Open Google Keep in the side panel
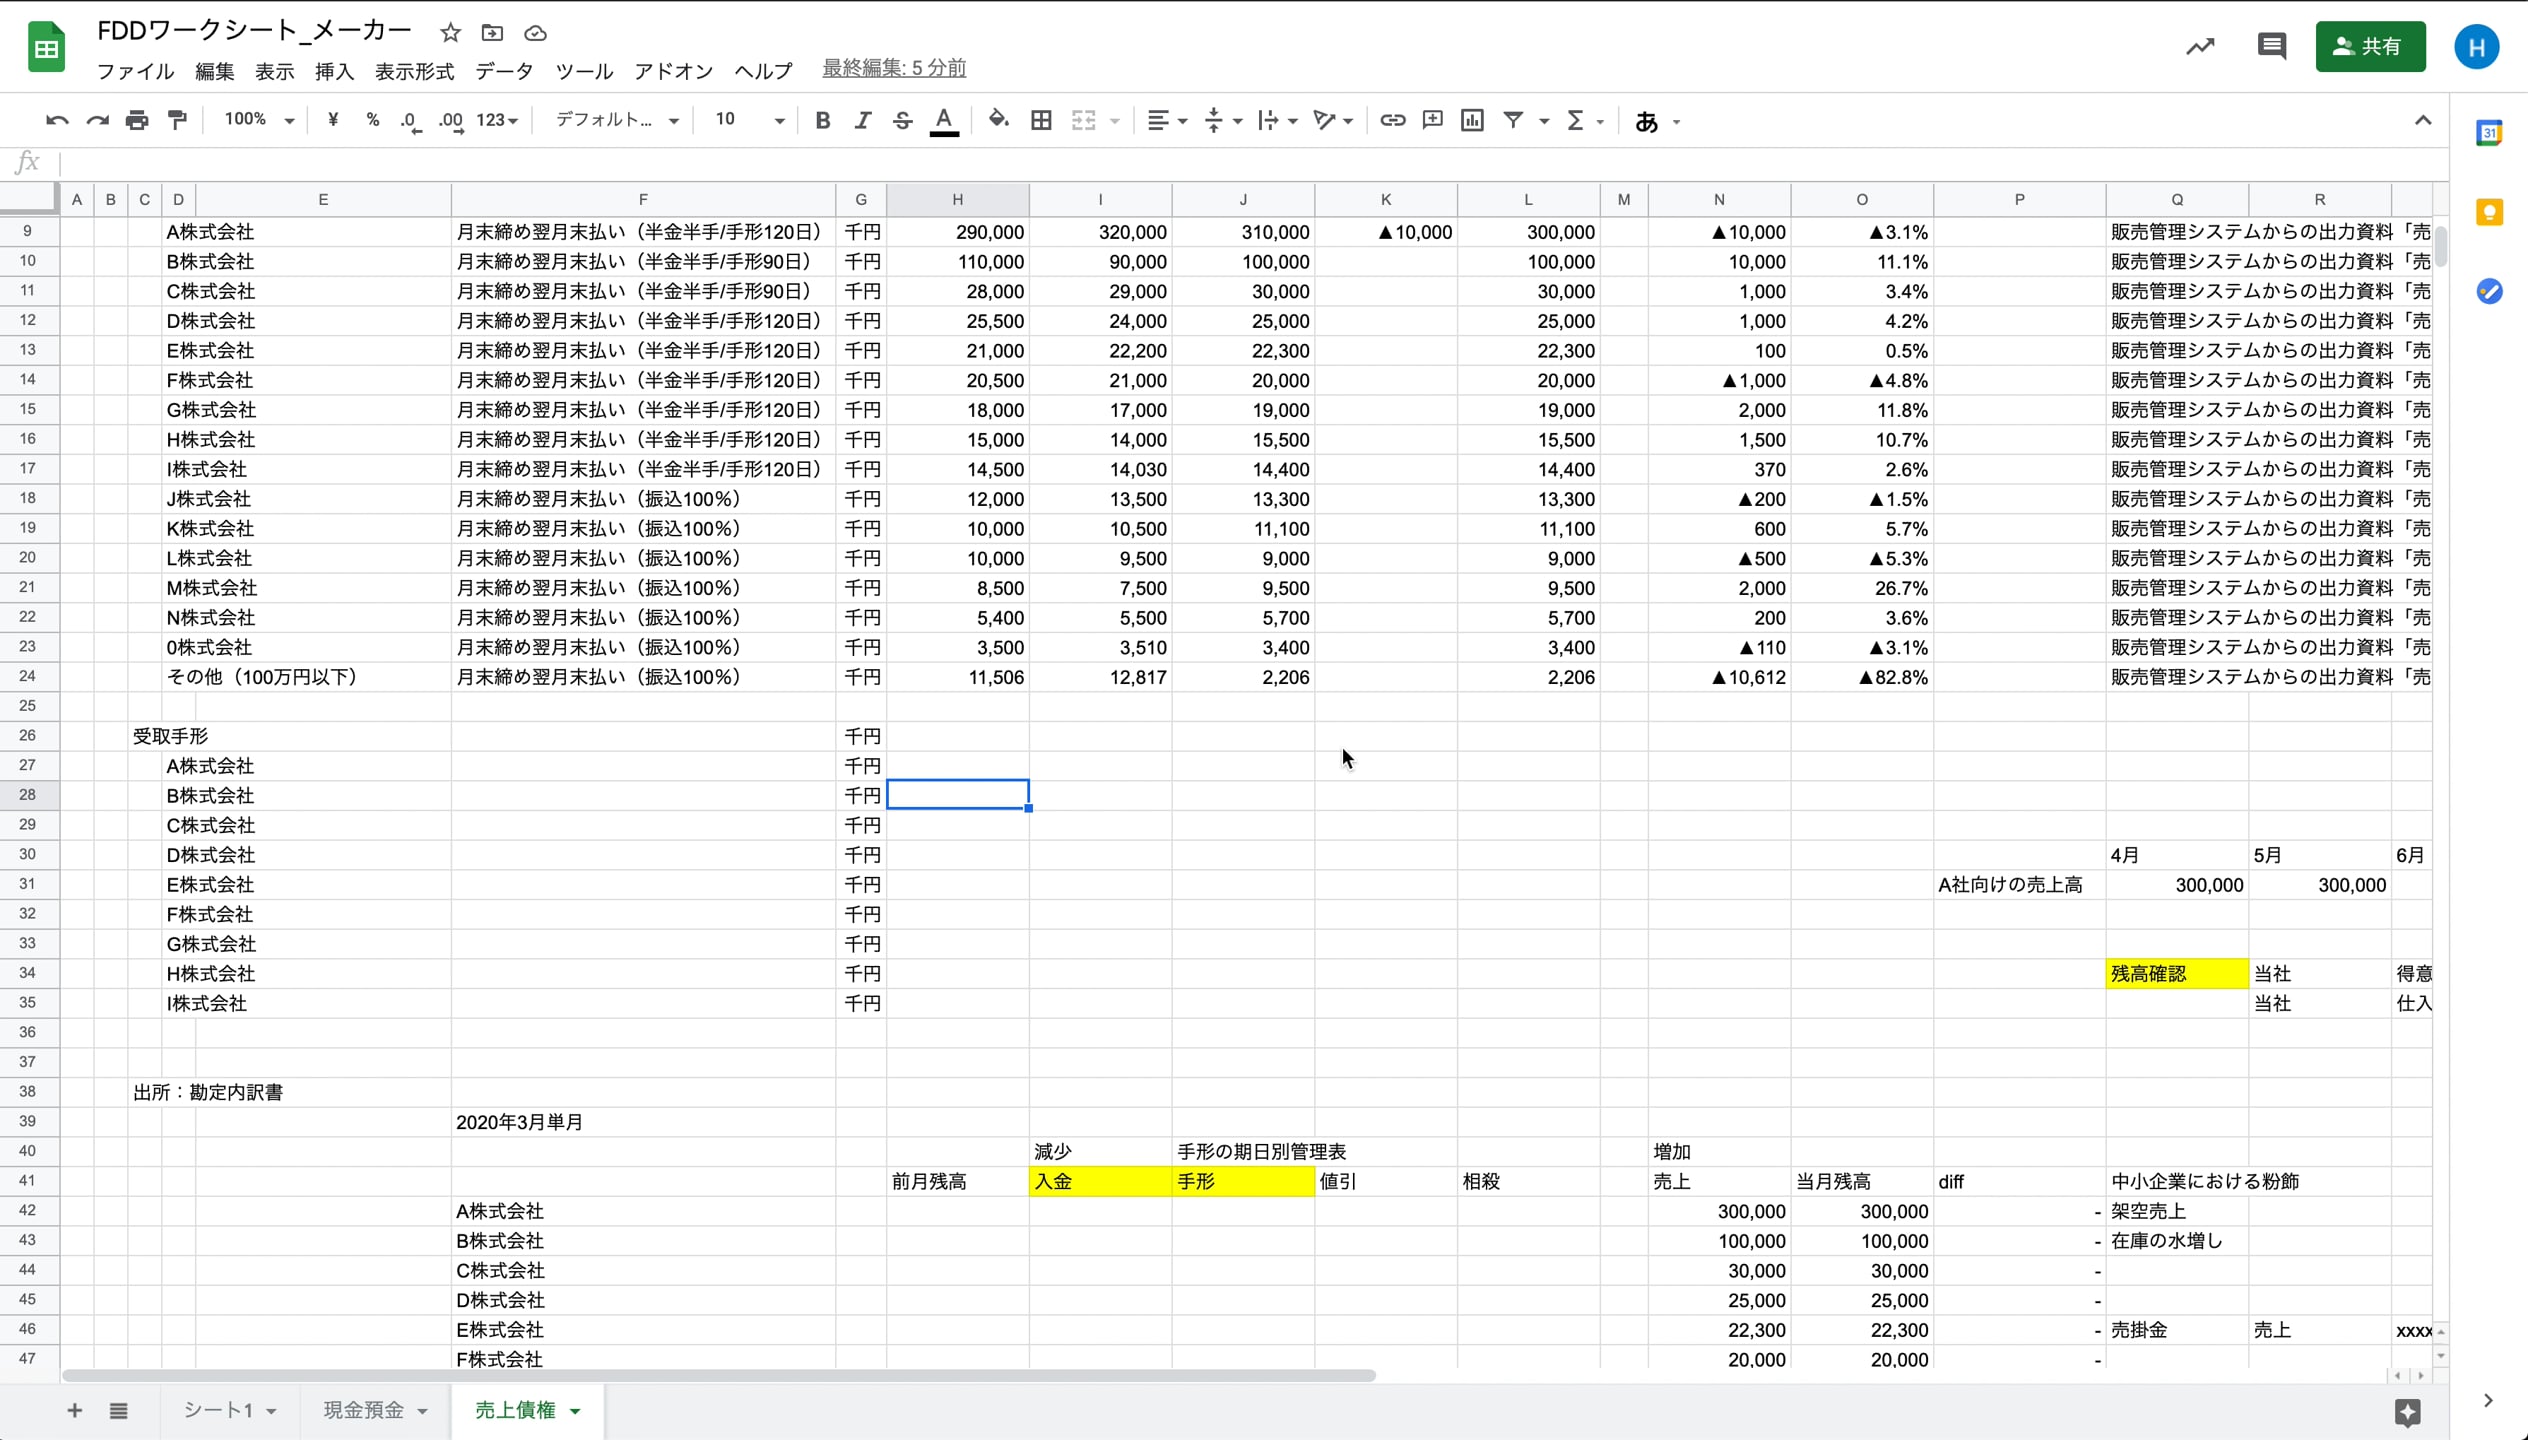 2489,212
